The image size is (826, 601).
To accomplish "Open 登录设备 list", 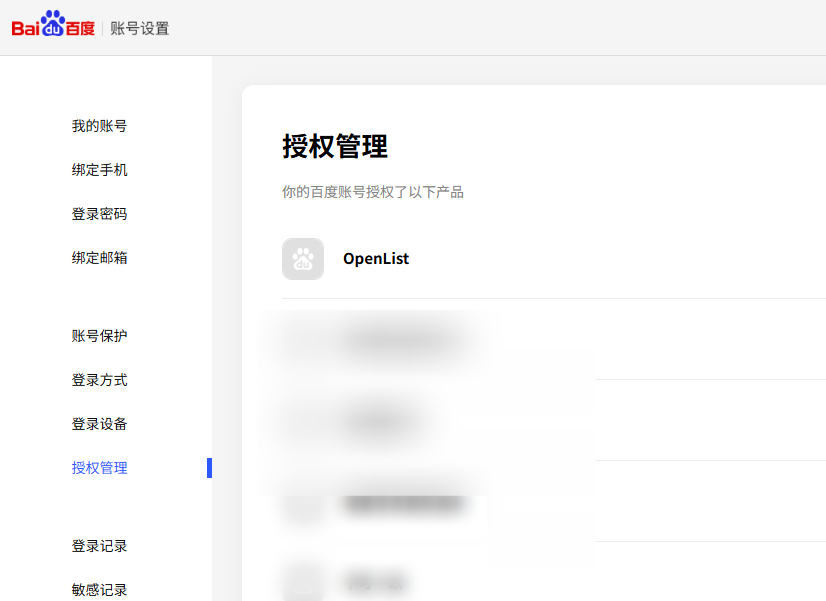I will (x=99, y=424).
